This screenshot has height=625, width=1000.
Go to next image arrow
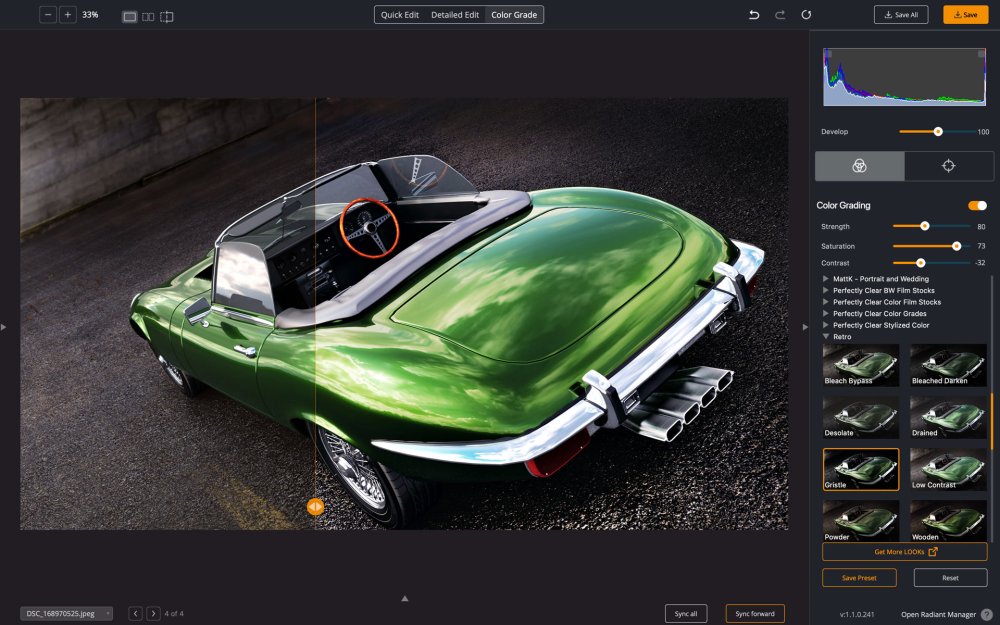[153, 614]
